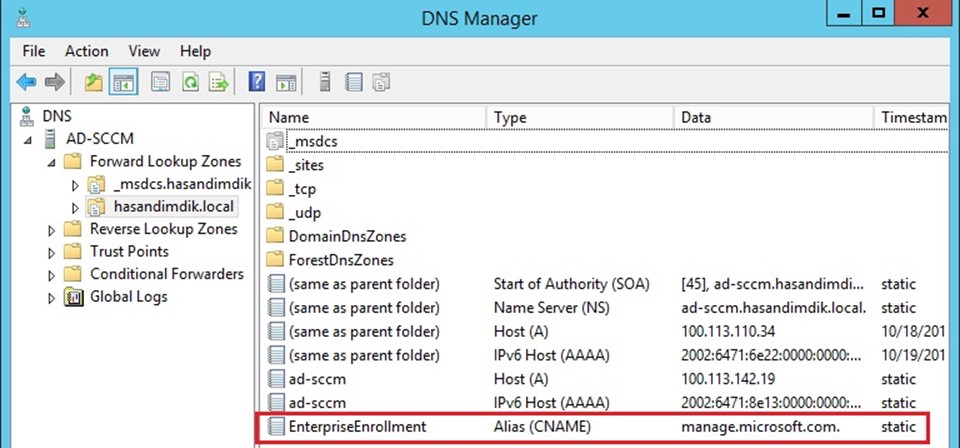The width and height of the screenshot is (960, 448).
Task: Select Global Logs in the tree
Action: [x=129, y=297]
